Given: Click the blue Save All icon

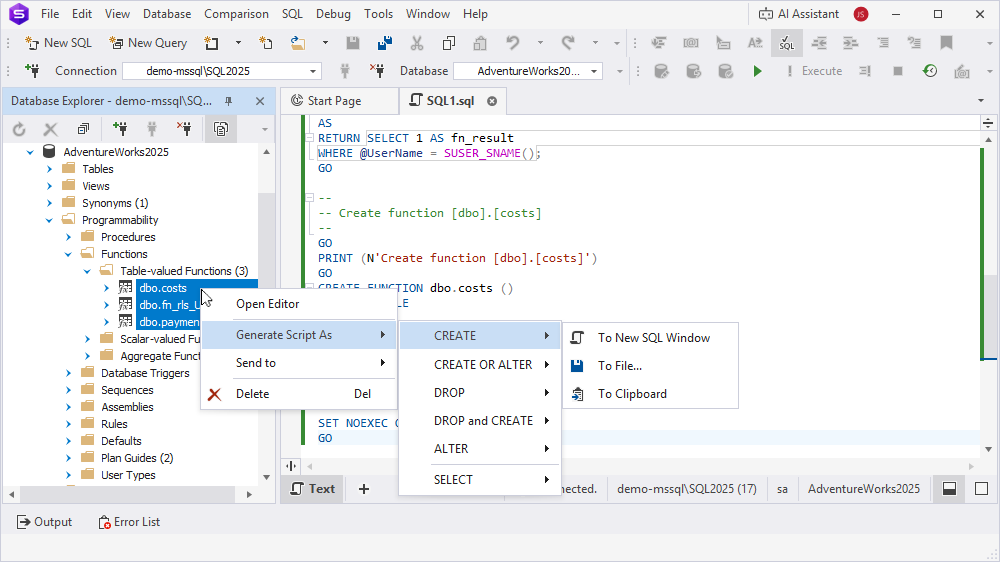Looking at the screenshot, I should coord(385,43).
